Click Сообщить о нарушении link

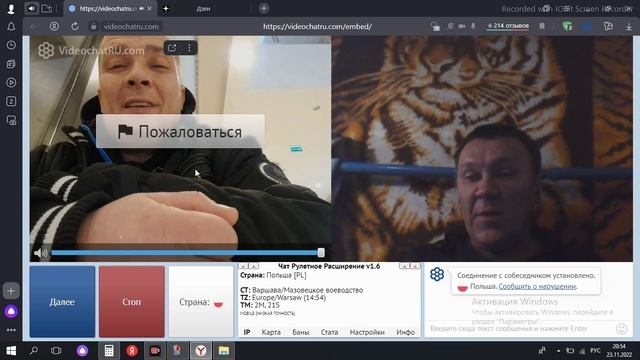537,287
